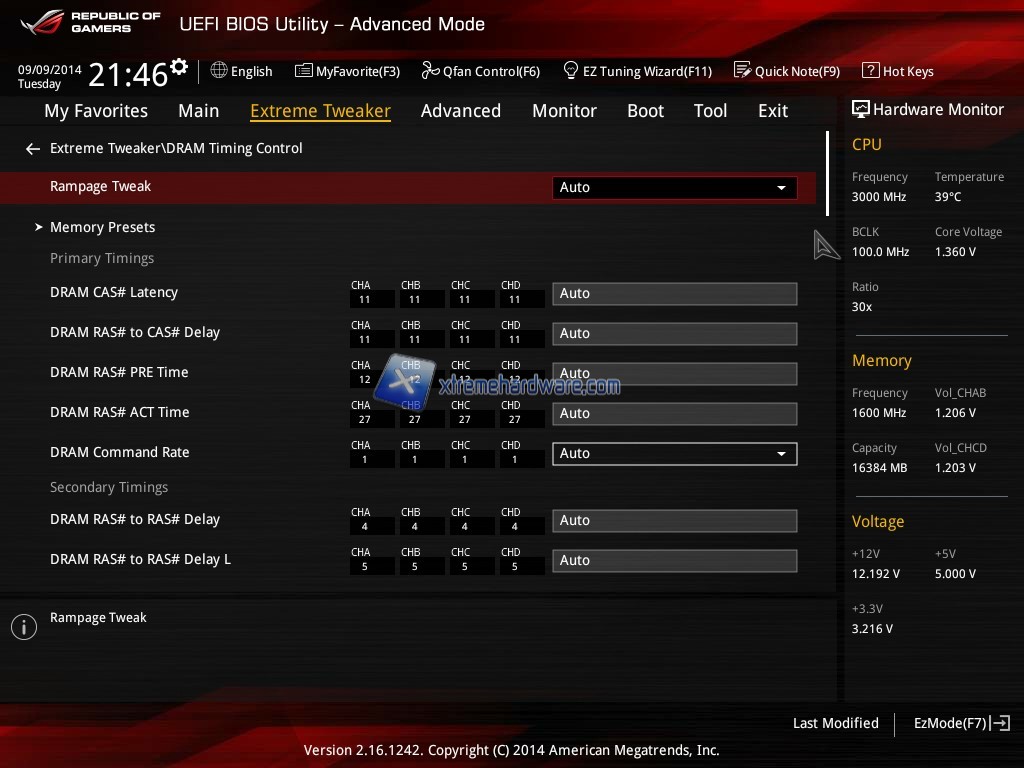Viewport: 1024px width, 768px height.
Task: Launch EZ Tuning Wizard(F11) bulb icon
Action: (571, 71)
